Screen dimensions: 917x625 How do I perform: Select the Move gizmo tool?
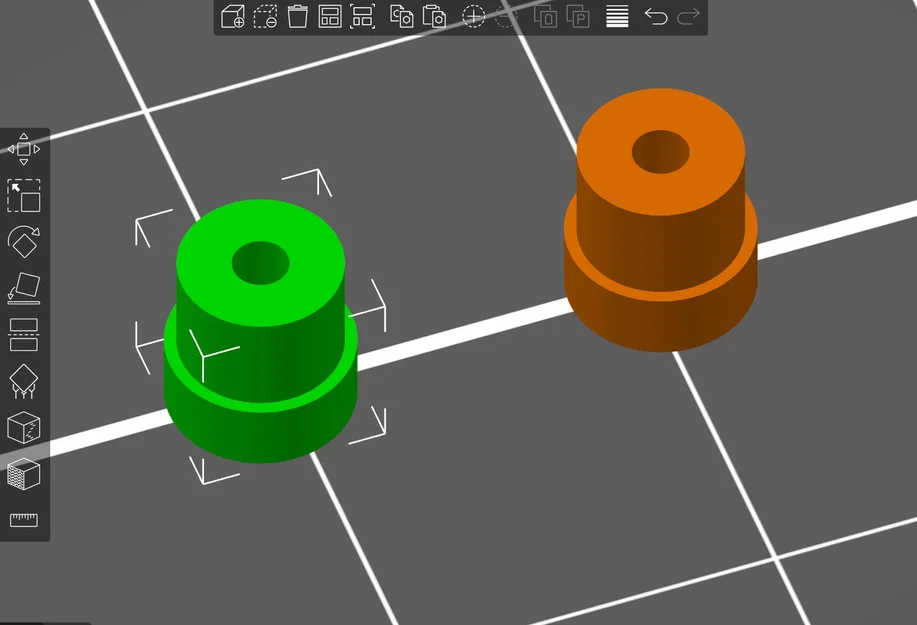[x=24, y=149]
